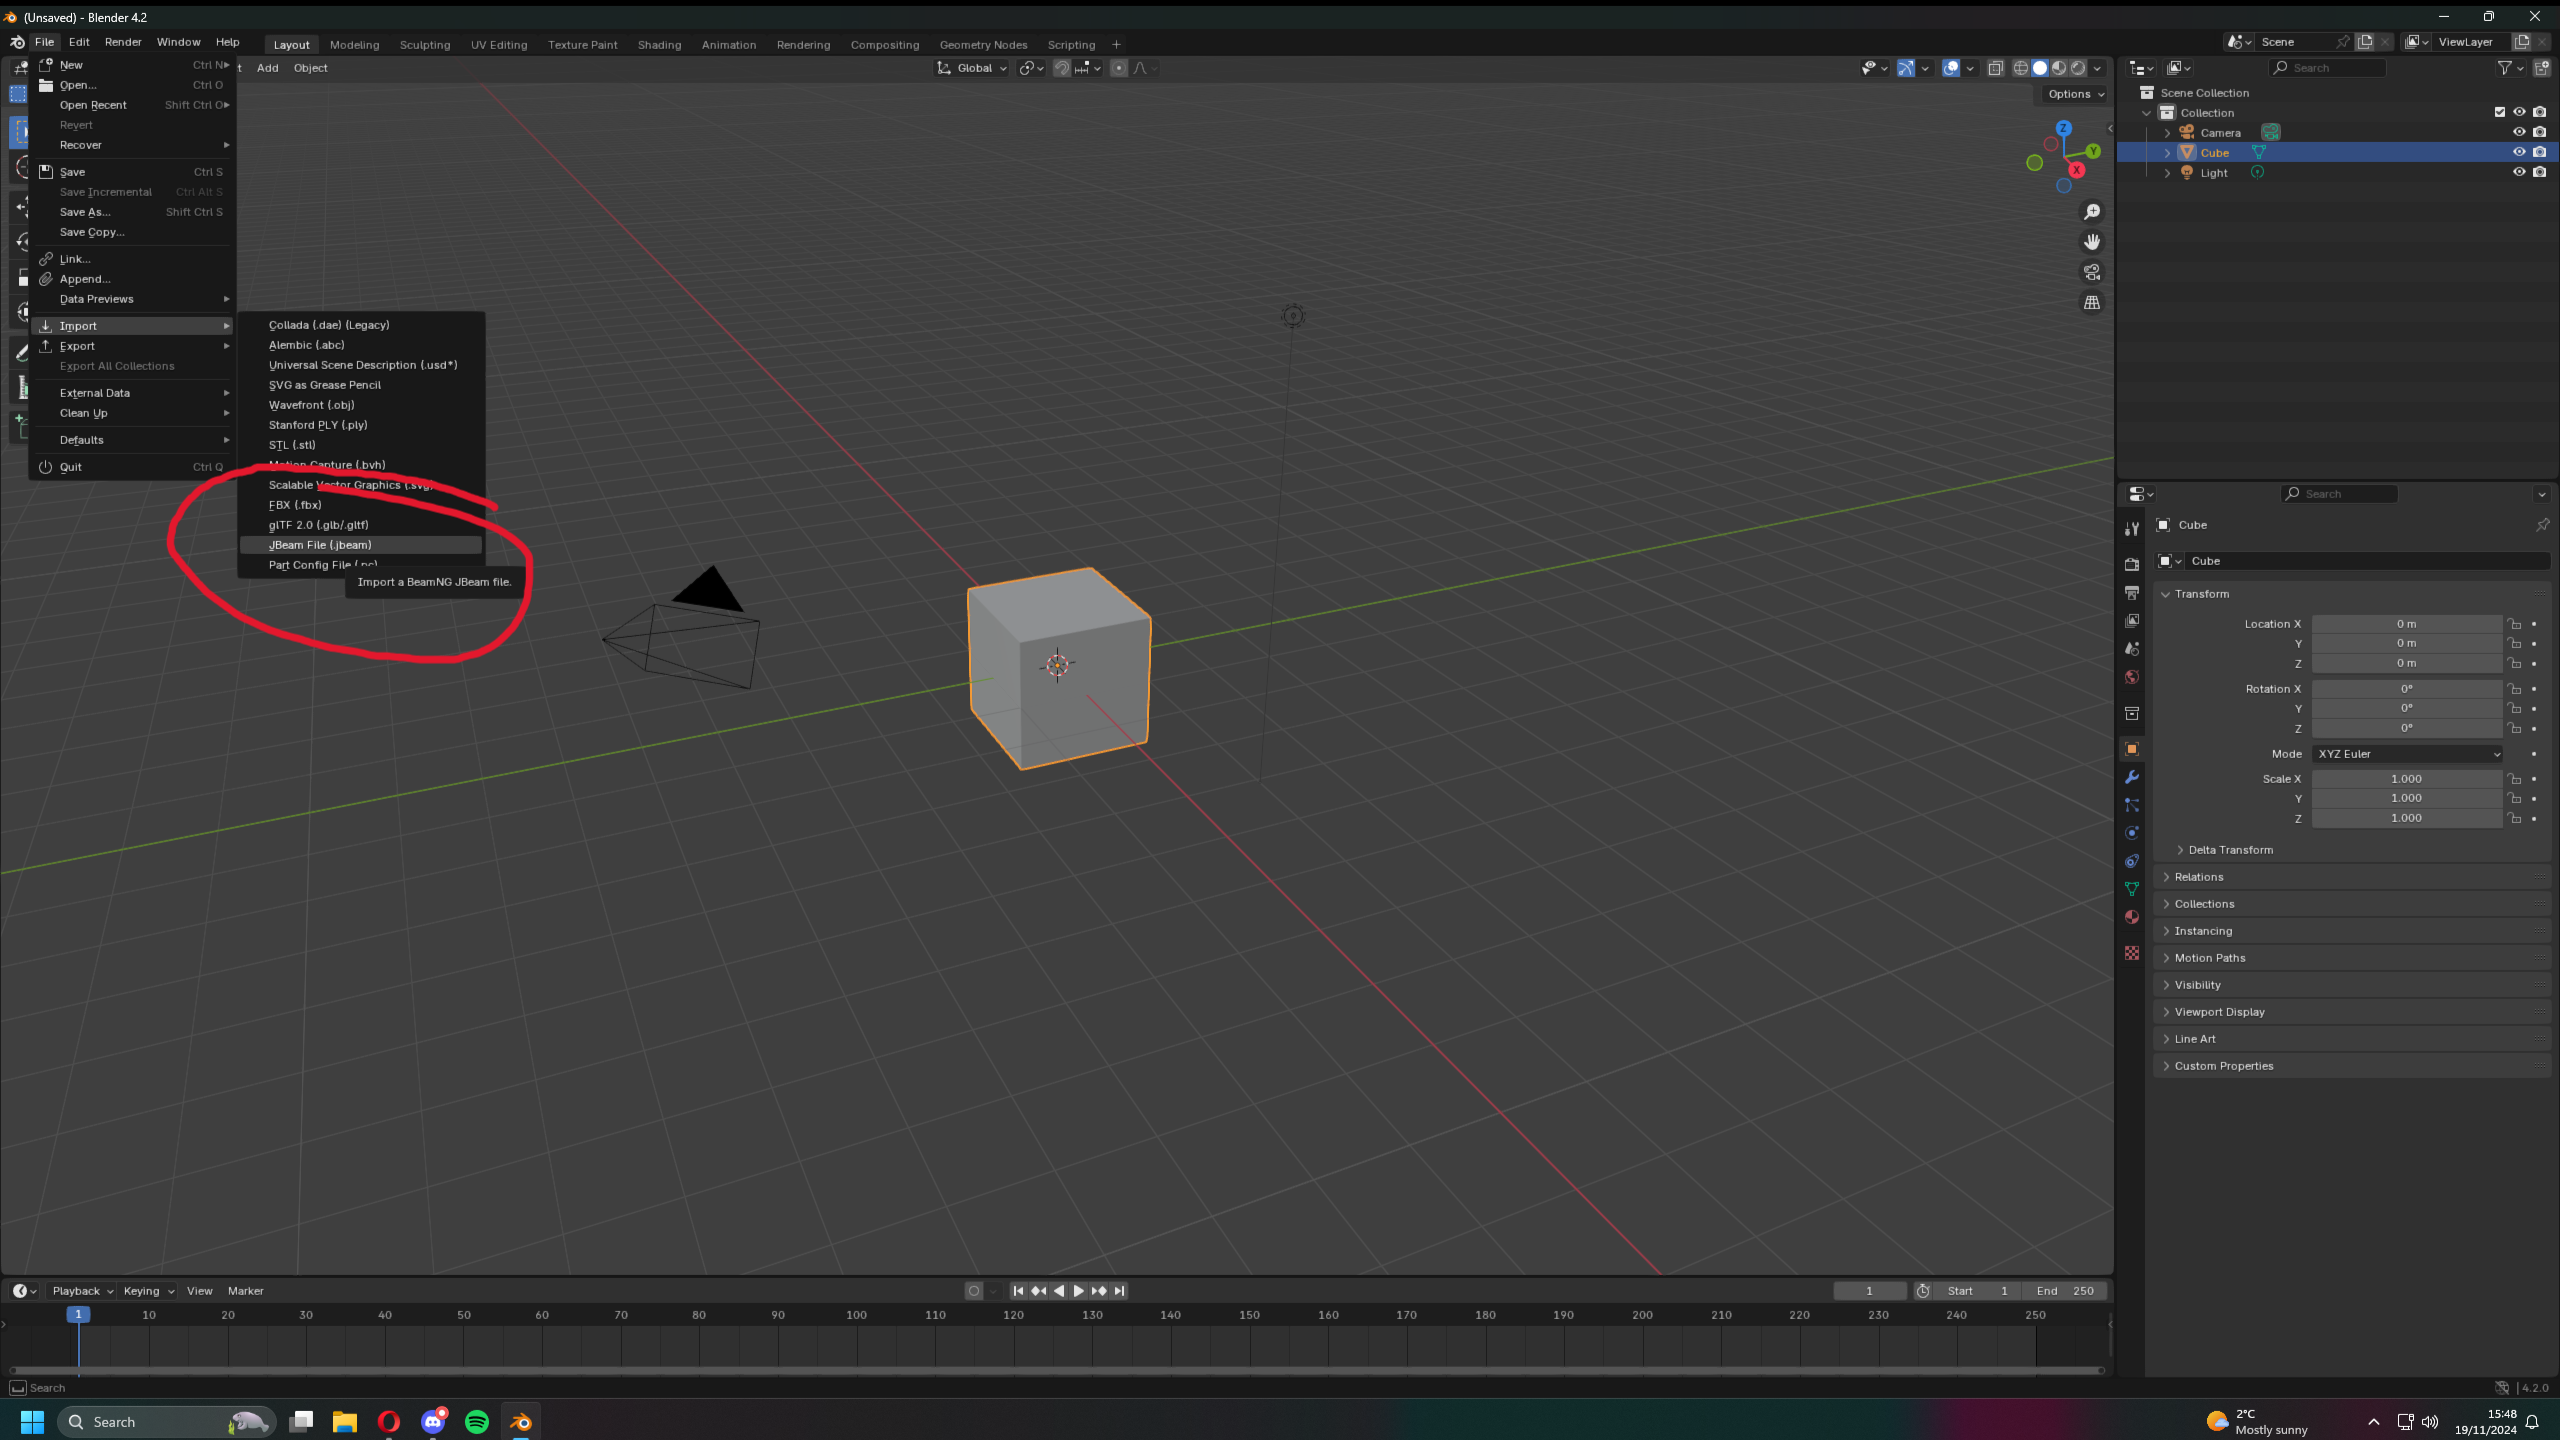Click the Scale X value field
This screenshot has width=2560, height=1440.
click(2406, 779)
